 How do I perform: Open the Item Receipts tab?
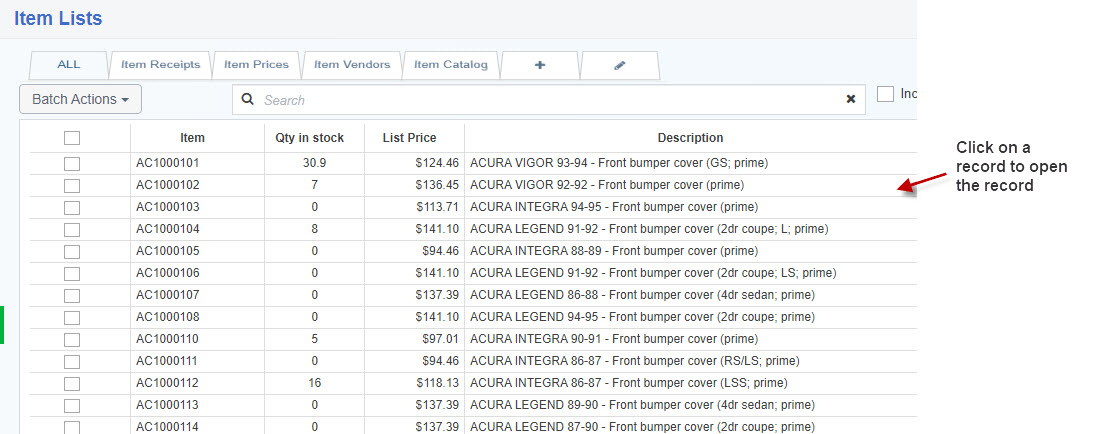160,65
